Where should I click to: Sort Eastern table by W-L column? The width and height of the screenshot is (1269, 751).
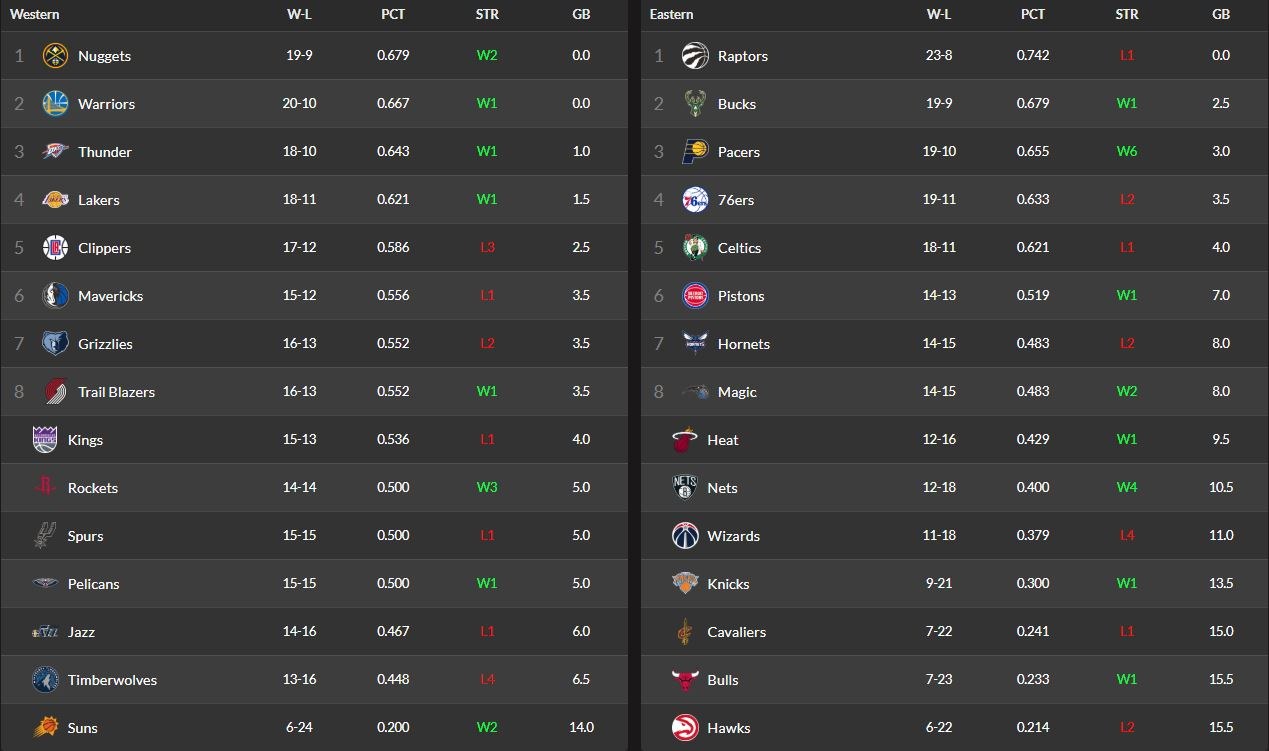point(939,15)
